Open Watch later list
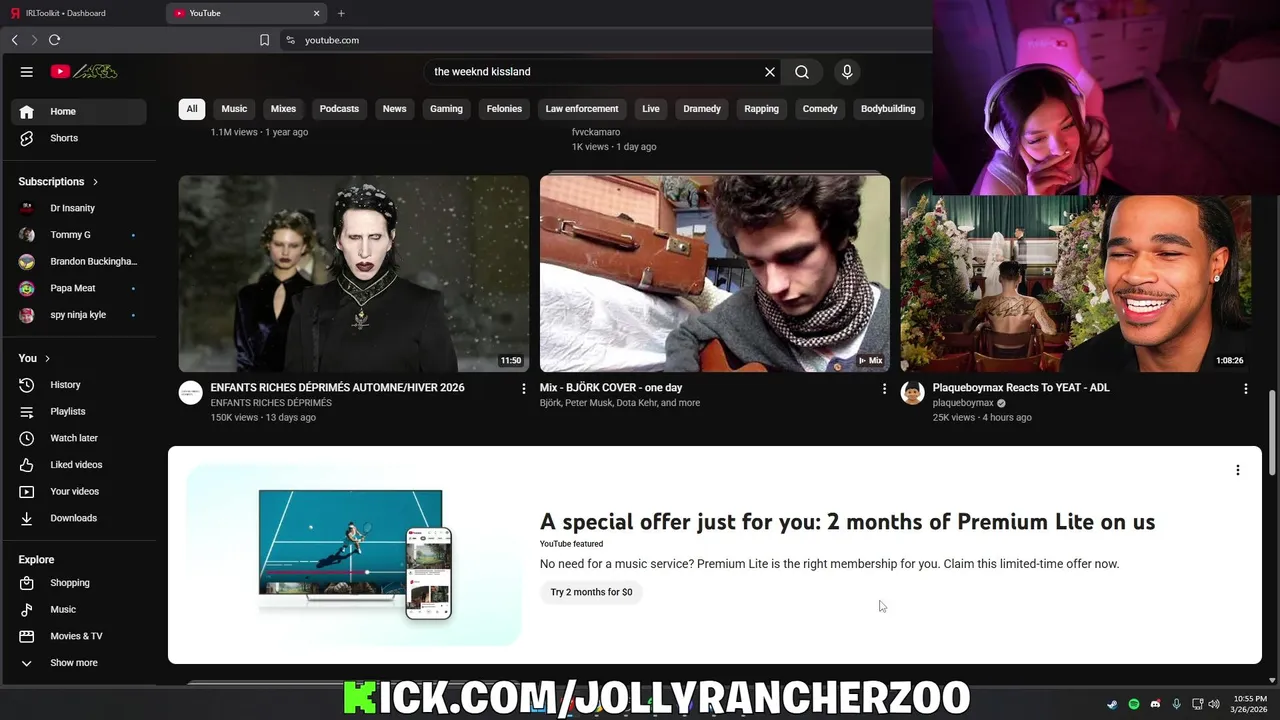This screenshot has height=720, width=1280. 79,438
